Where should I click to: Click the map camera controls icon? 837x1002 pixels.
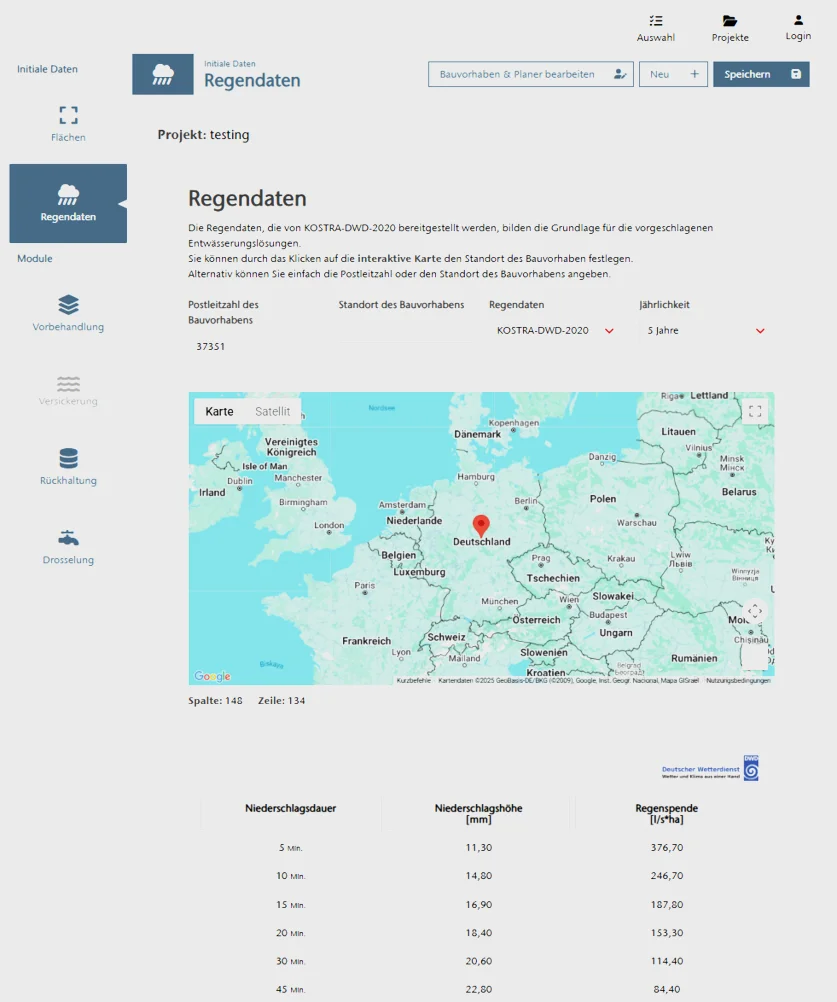pyautogui.click(x=755, y=611)
